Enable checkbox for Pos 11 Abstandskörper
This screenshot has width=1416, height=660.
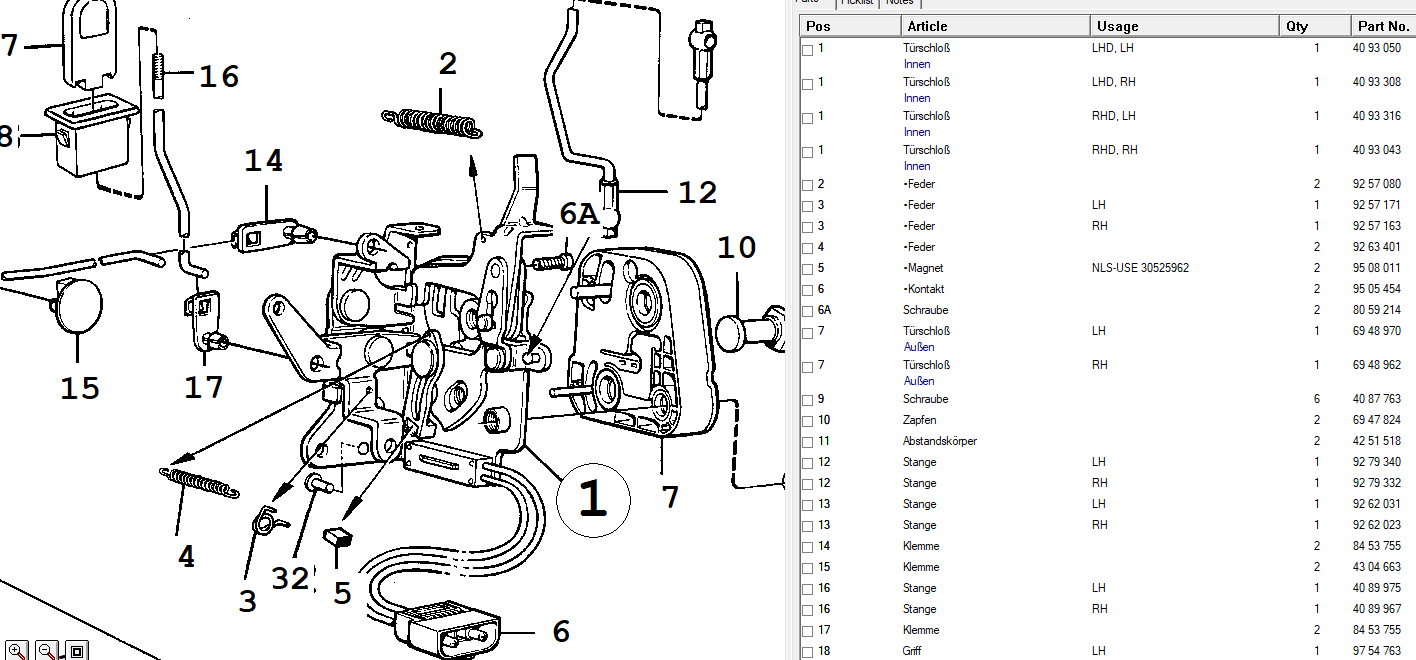tap(807, 442)
